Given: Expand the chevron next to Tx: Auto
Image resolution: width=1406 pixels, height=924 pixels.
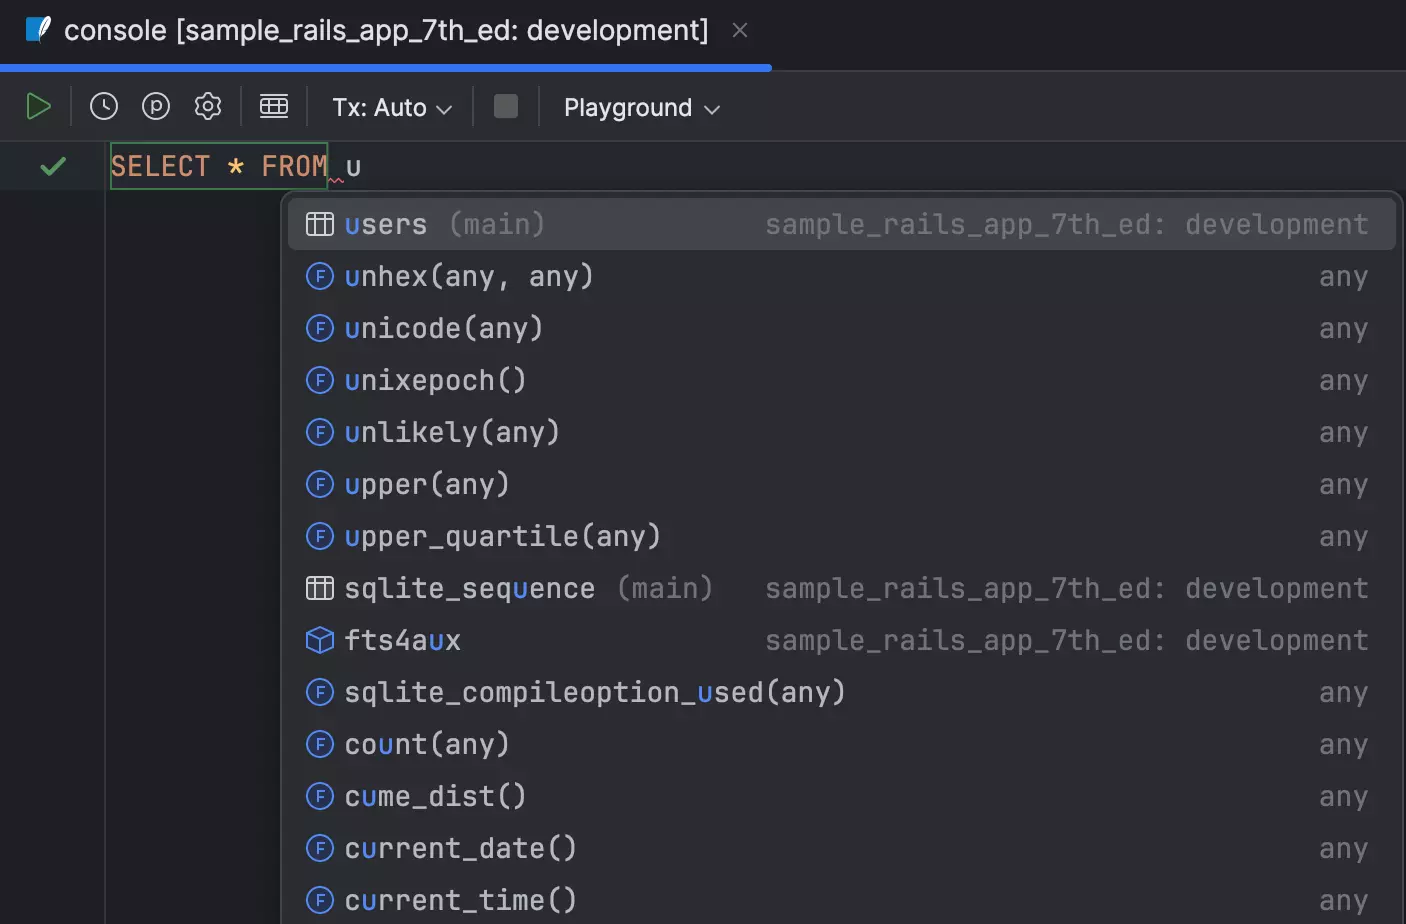Looking at the screenshot, I should [447, 107].
